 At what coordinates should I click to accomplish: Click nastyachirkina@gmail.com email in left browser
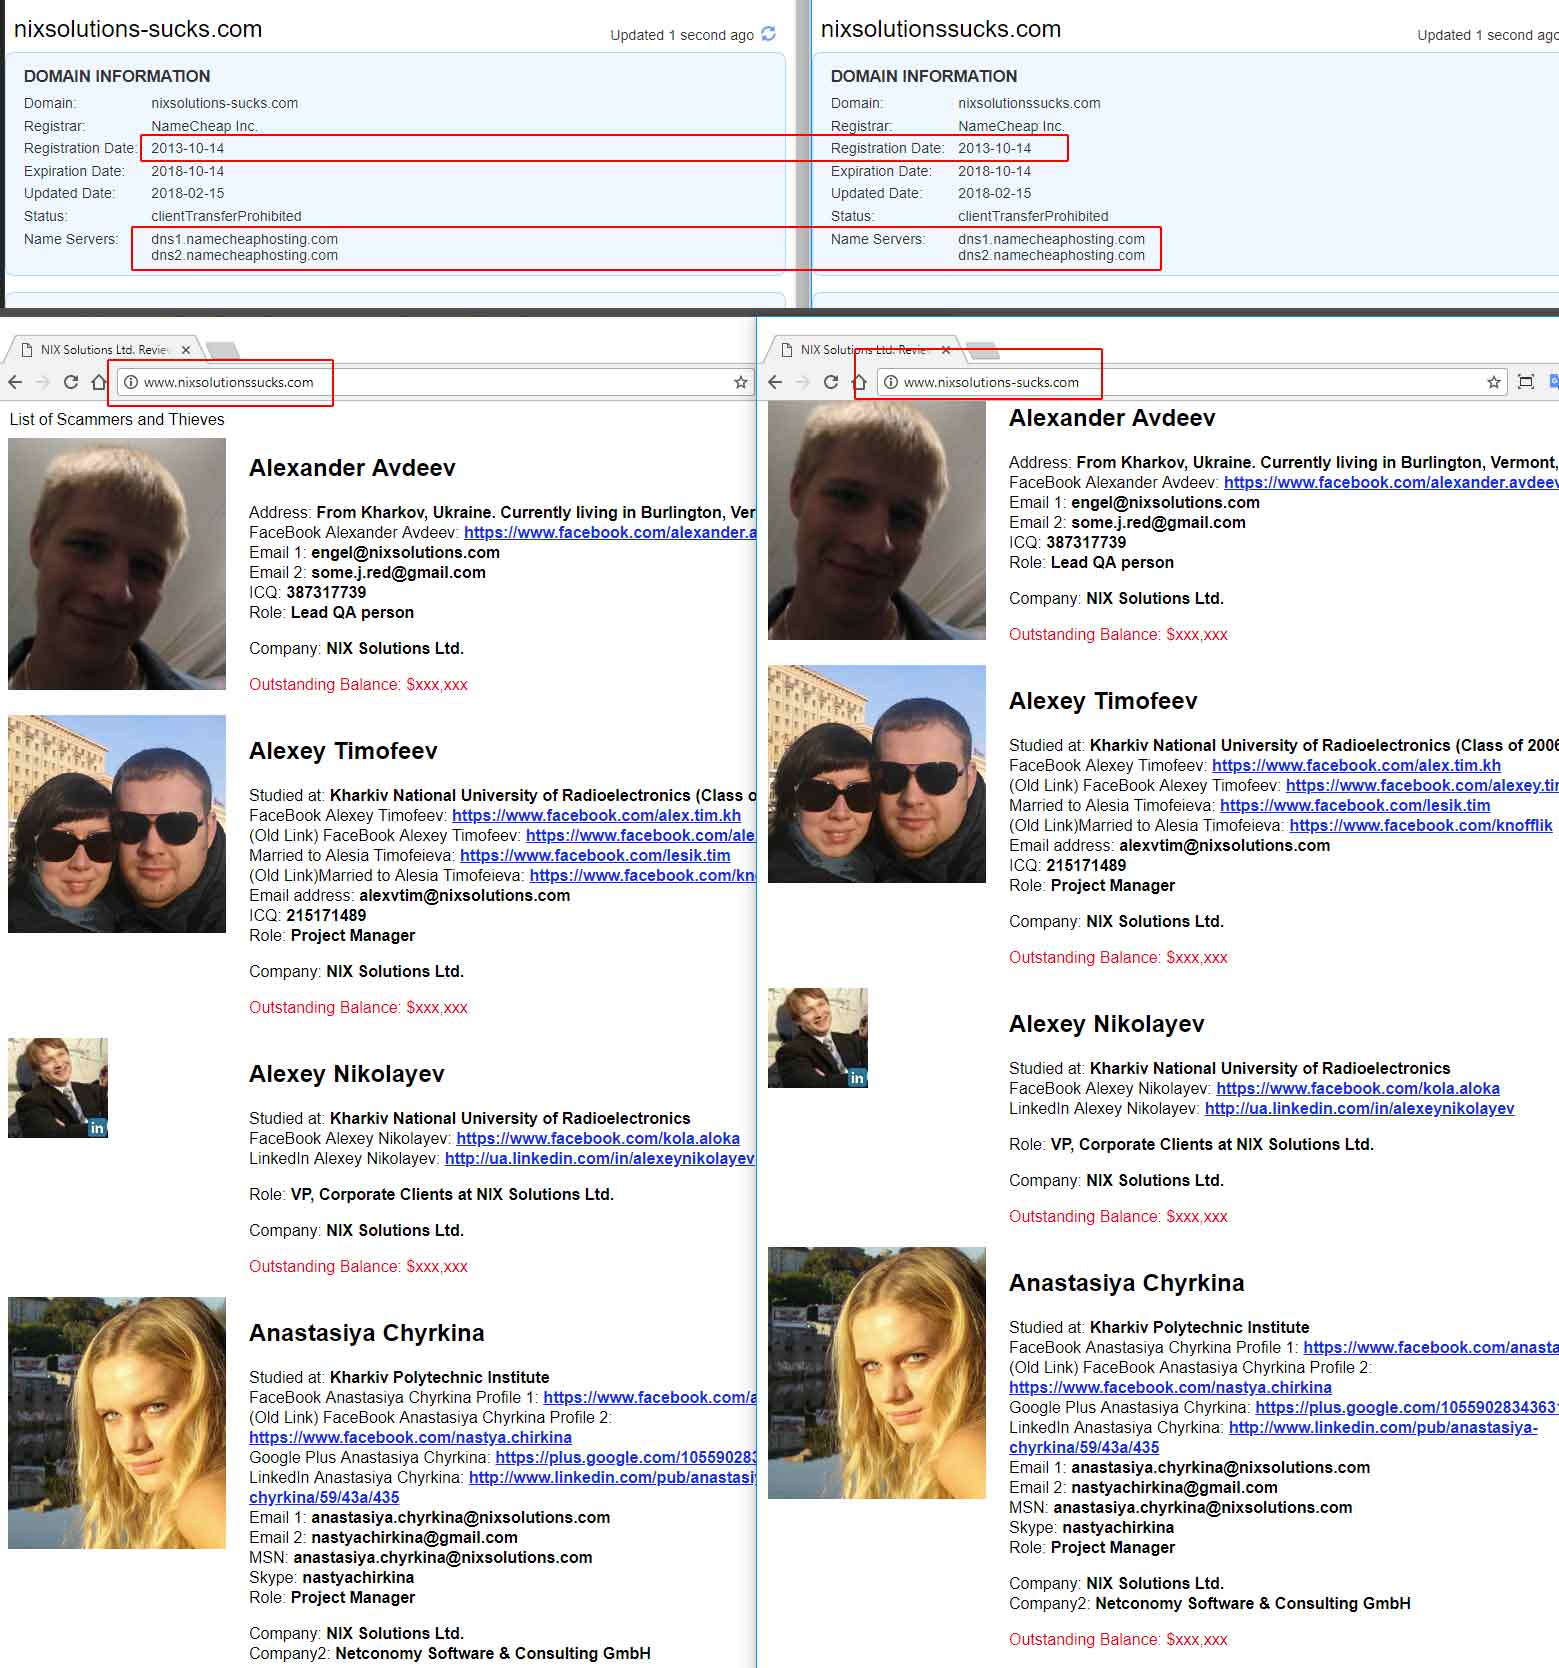415,1537
